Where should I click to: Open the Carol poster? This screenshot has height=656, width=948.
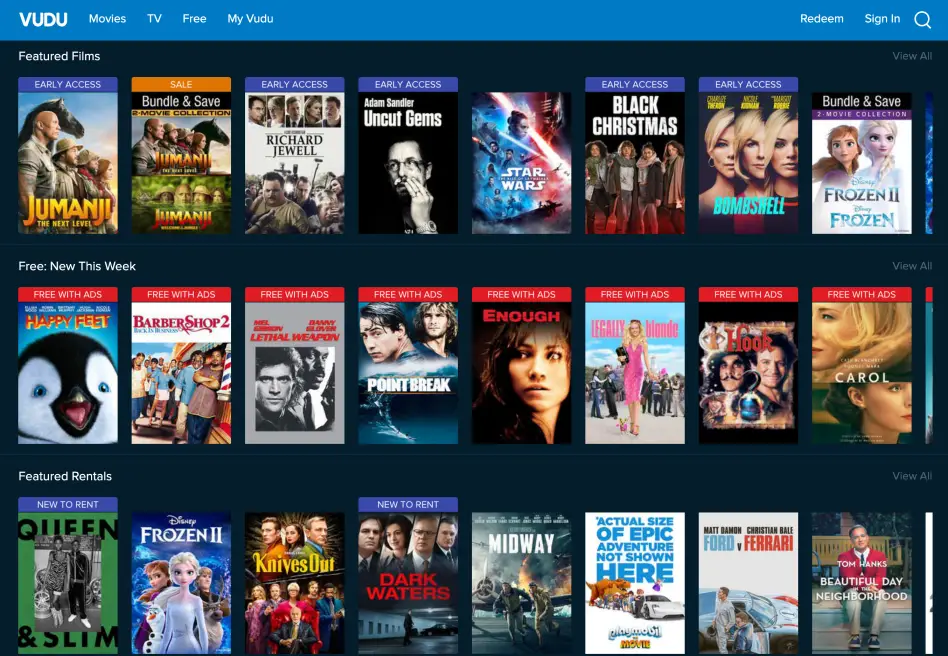point(862,373)
